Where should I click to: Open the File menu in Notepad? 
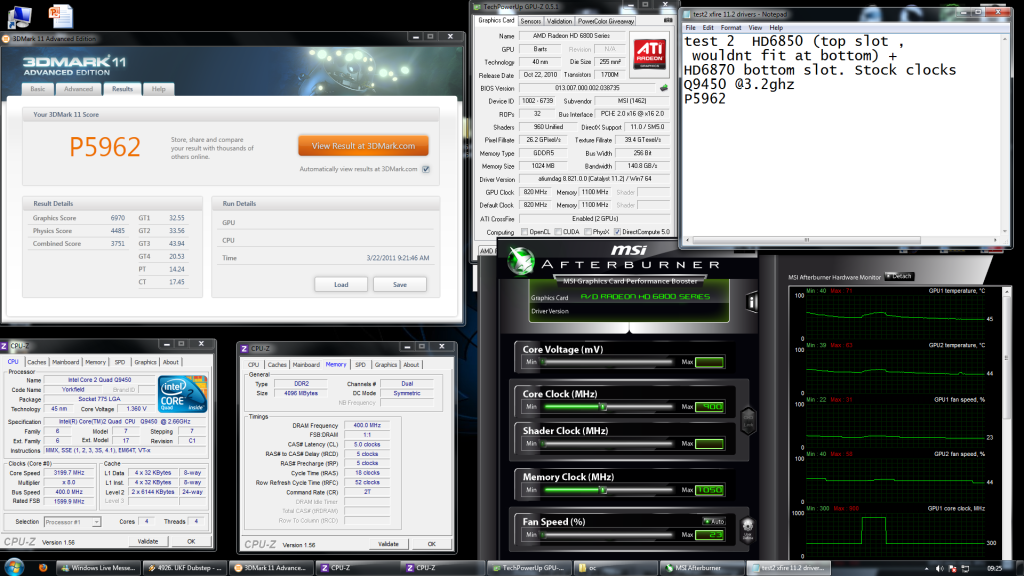tap(690, 28)
